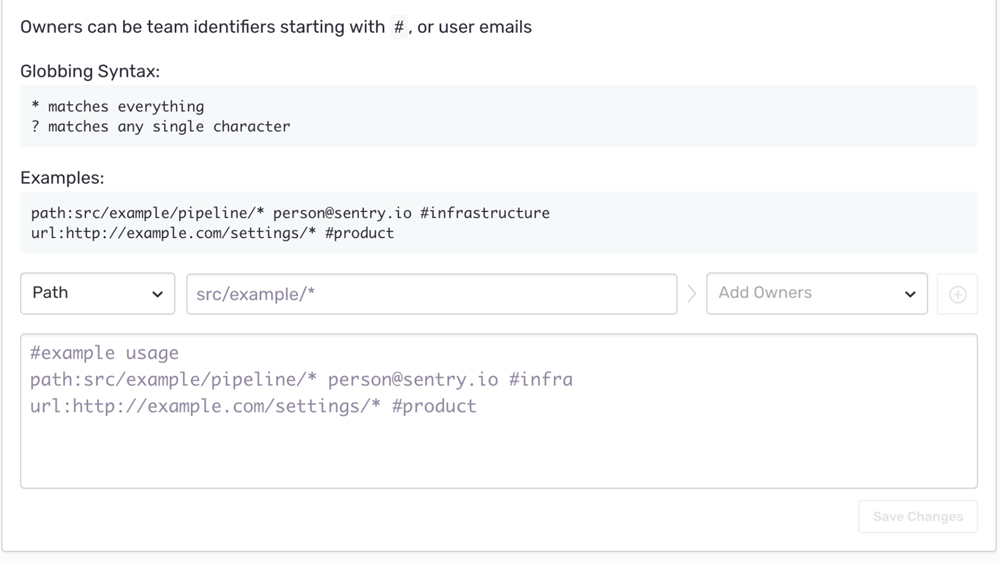Click the add rule plus circle icon
The height and width of the screenshot is (563, 1000).
pos(957,294)
